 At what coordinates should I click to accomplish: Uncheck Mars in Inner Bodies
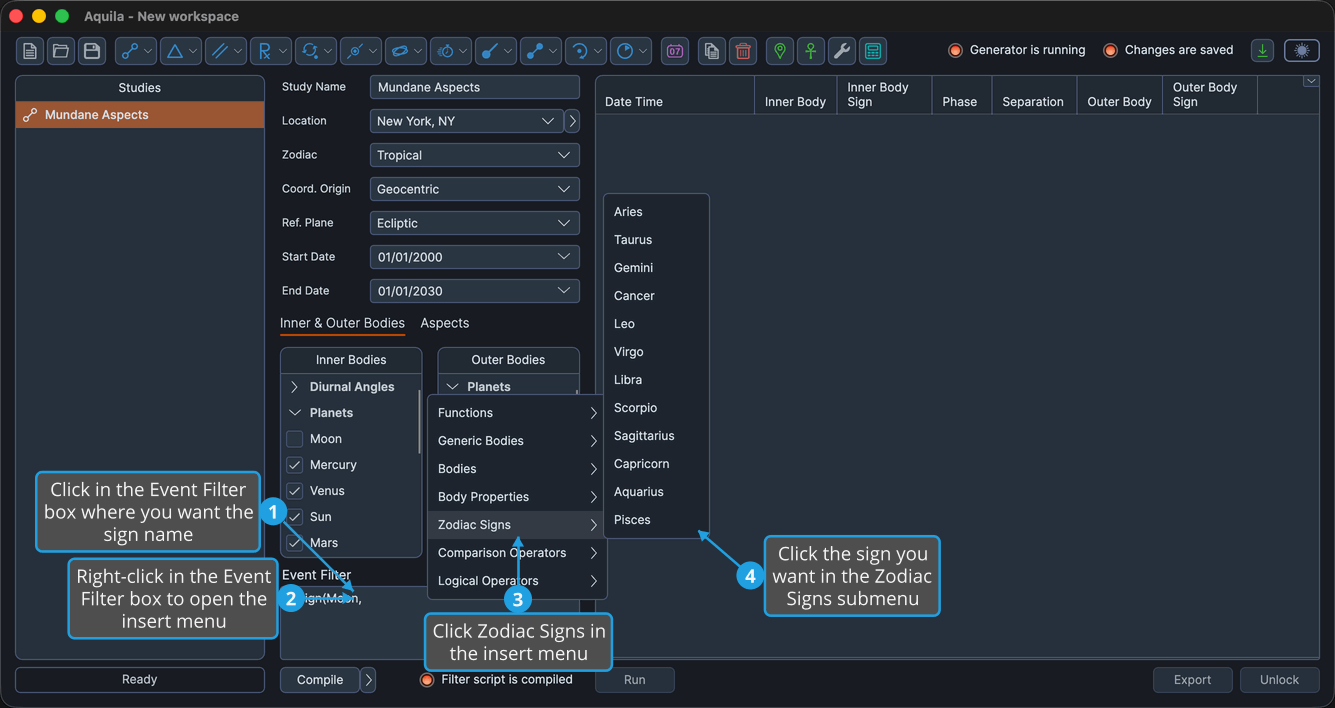pyautogui.click(x=294, y=543)
